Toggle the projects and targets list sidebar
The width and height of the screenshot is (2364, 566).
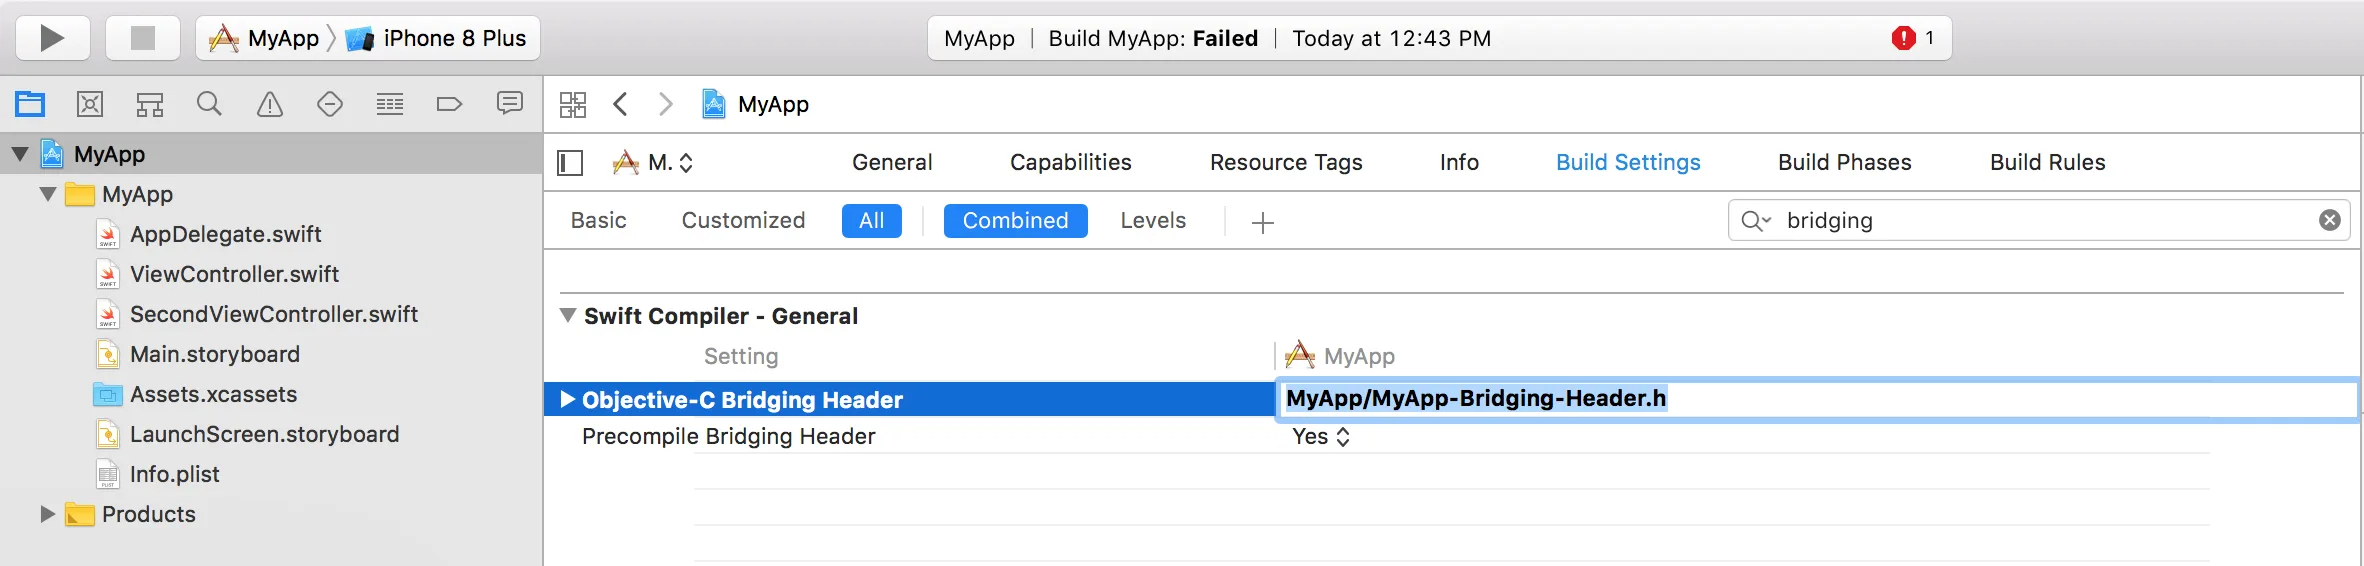coord(570,163)
